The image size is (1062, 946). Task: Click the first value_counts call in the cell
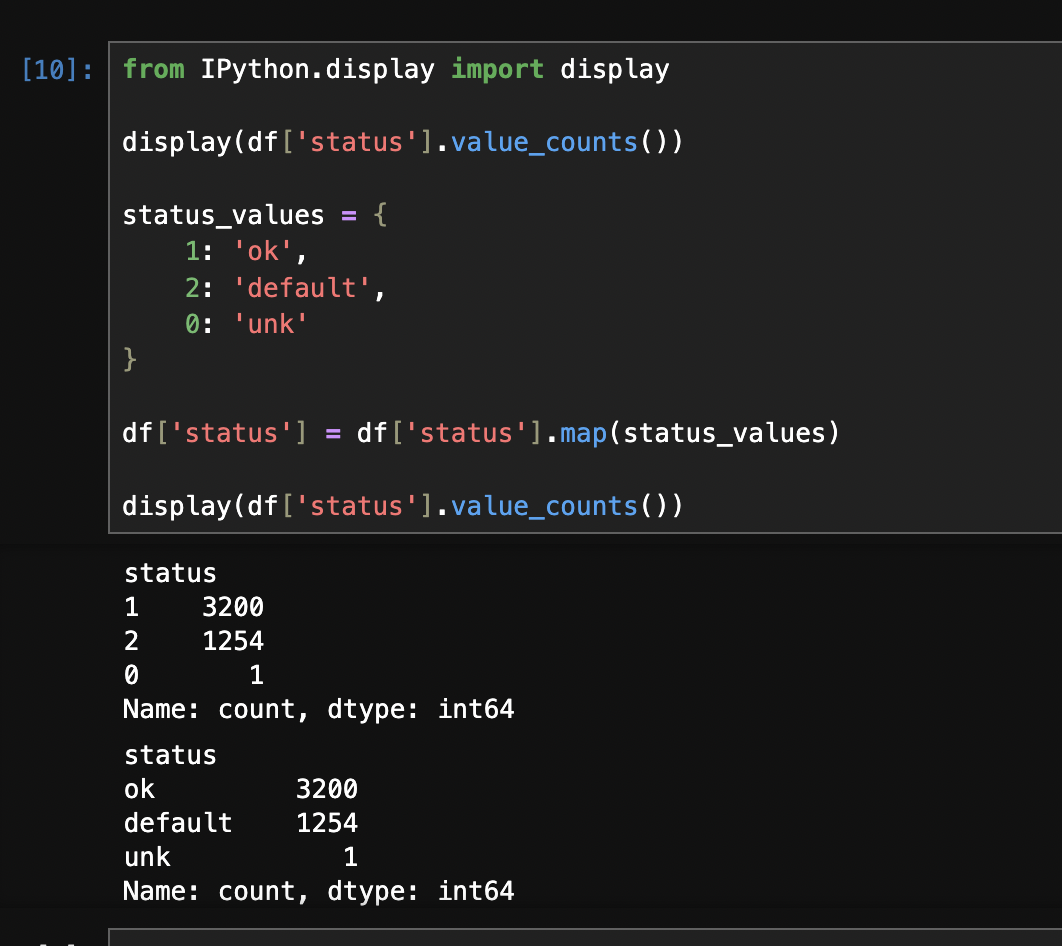pyautogui.click(x=543, y=142)
